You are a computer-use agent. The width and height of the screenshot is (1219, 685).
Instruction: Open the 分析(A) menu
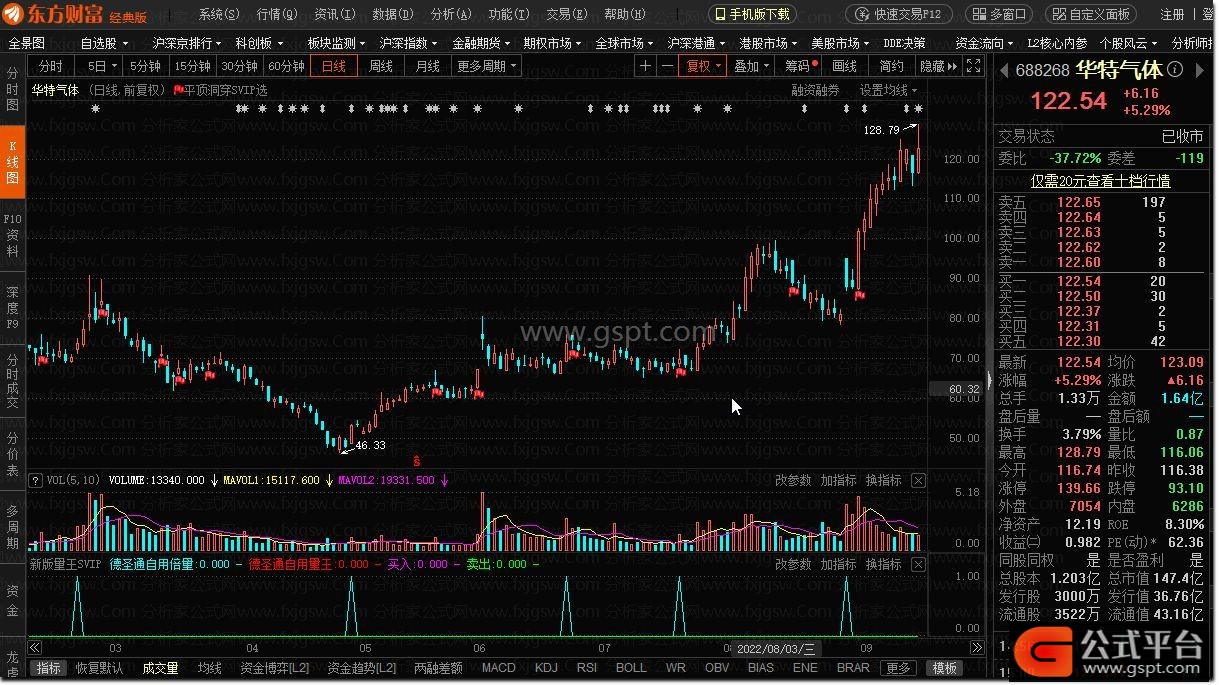(451, 14)
